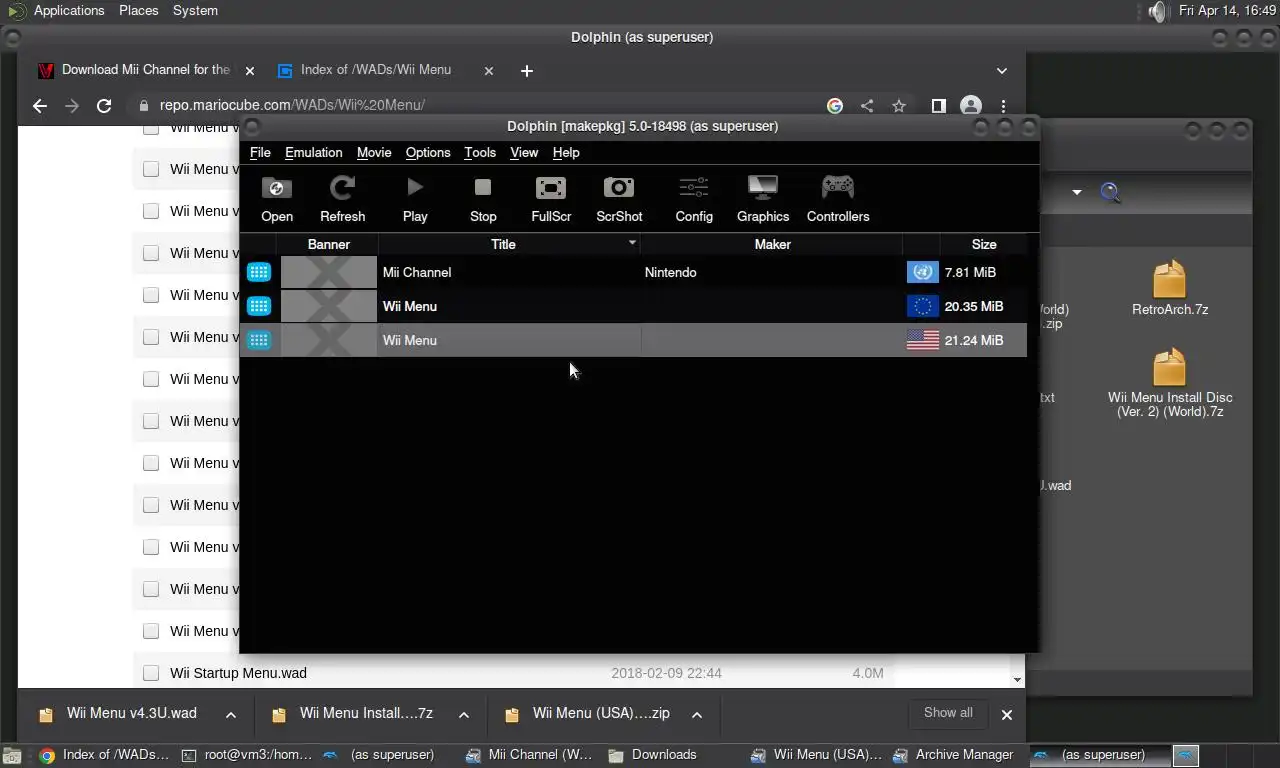Sort the game list by Size column
The image size is (1280, 768).
tap(984, 244)
